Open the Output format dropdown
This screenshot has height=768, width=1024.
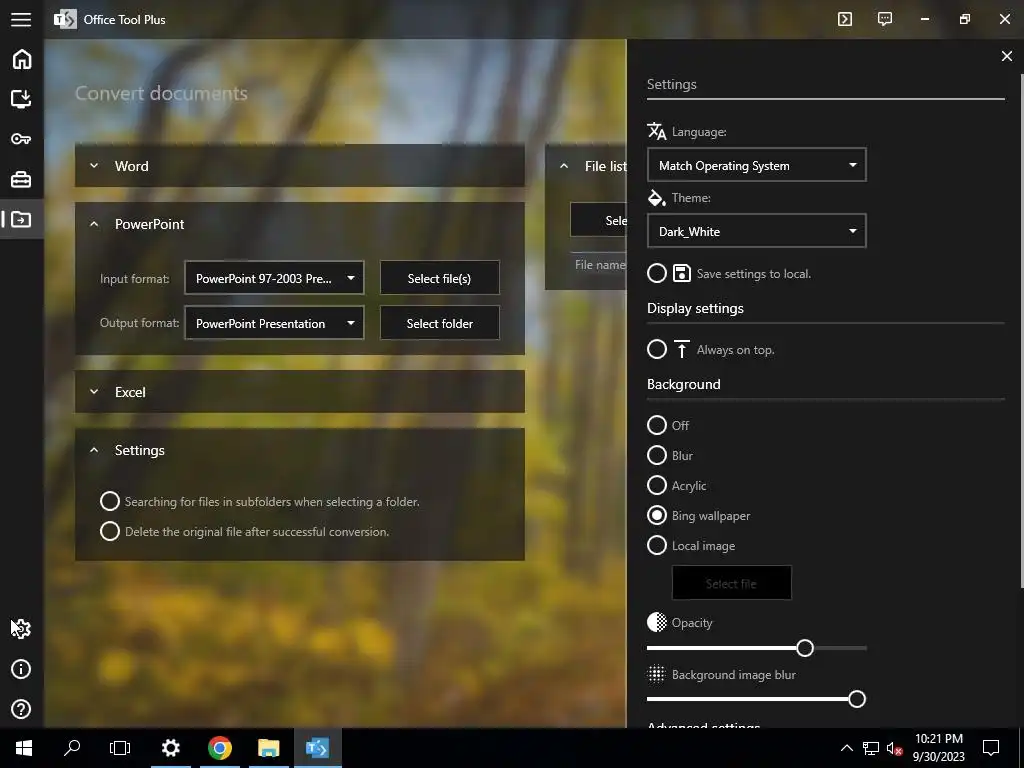coord(274,323)
